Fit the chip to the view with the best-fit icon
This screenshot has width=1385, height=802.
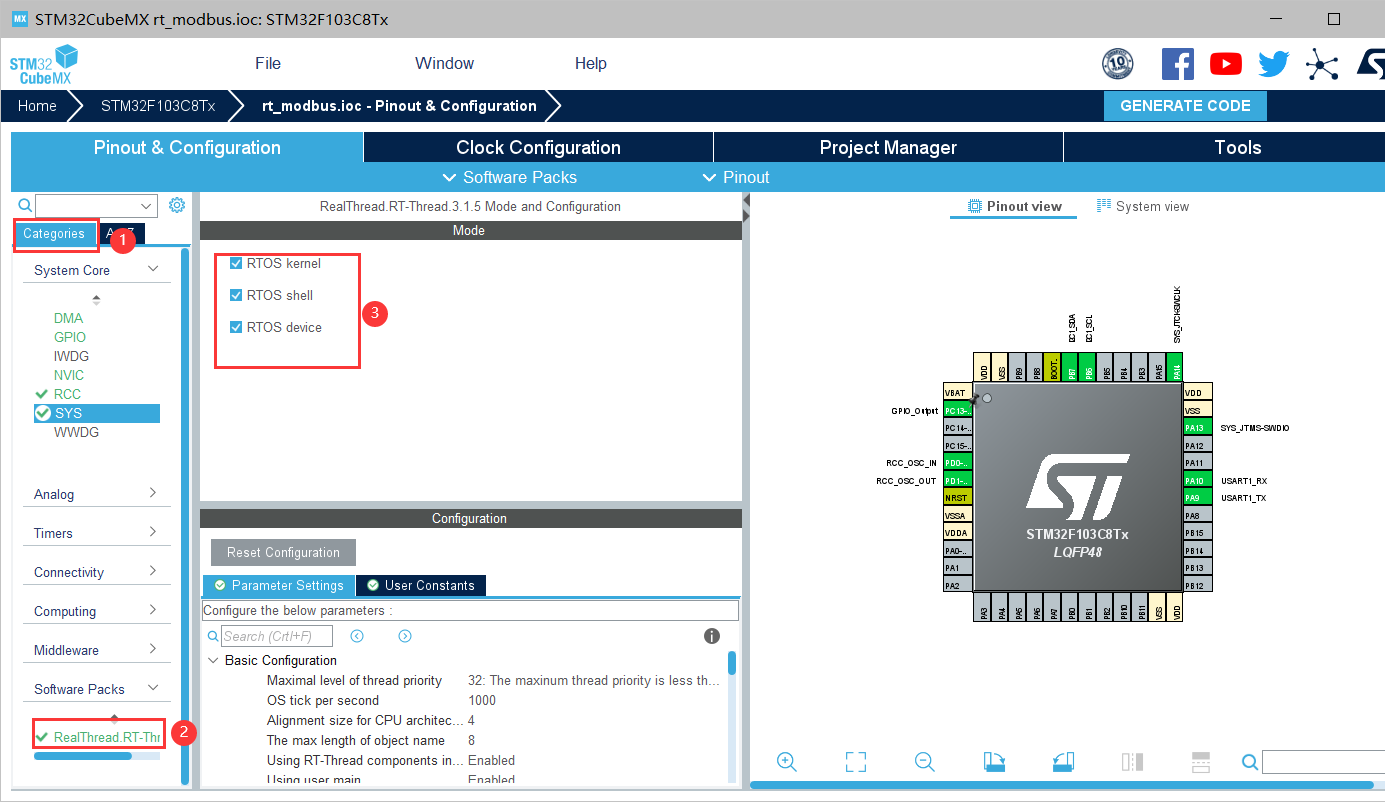point(855,762)
